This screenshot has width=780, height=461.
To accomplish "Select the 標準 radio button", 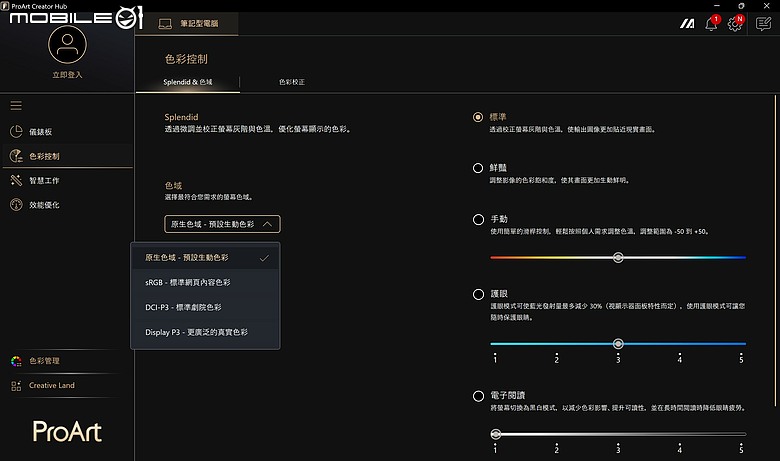I will coord(478,117).
